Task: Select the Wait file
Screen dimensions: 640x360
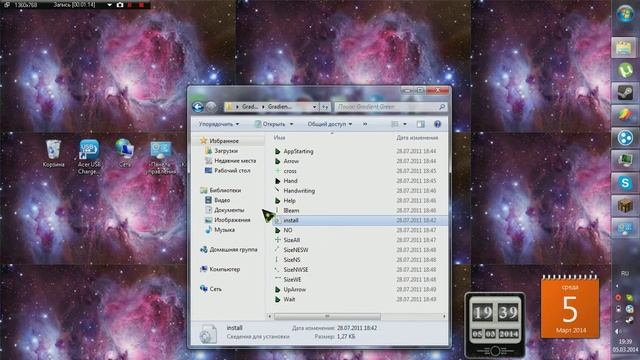Action: point(289,300)
